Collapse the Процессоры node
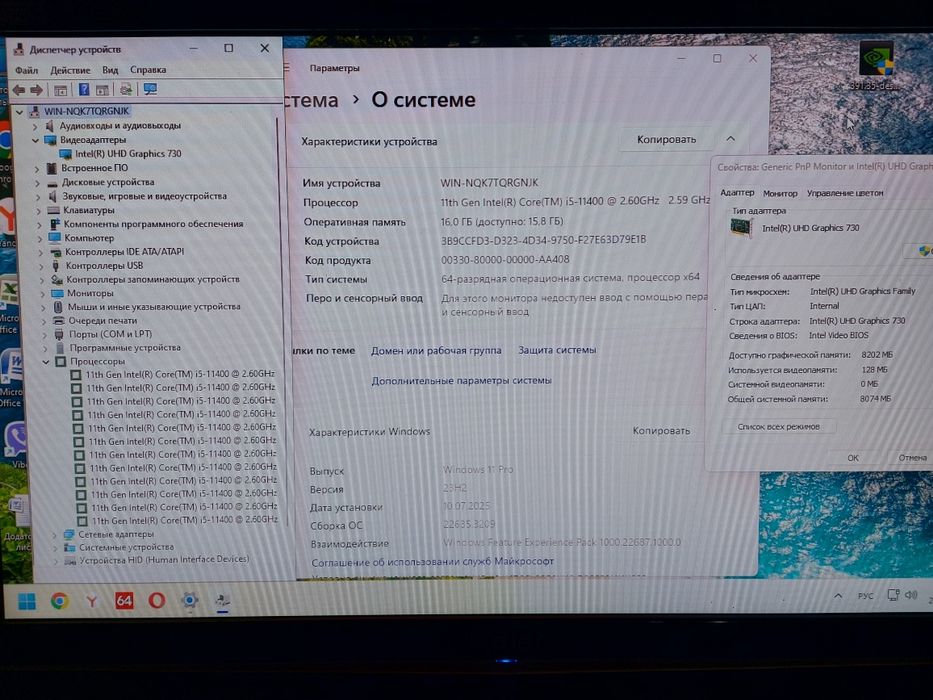The height and width of the screenshot is (700, 933). pyautogui.click(x=46, y=362)
